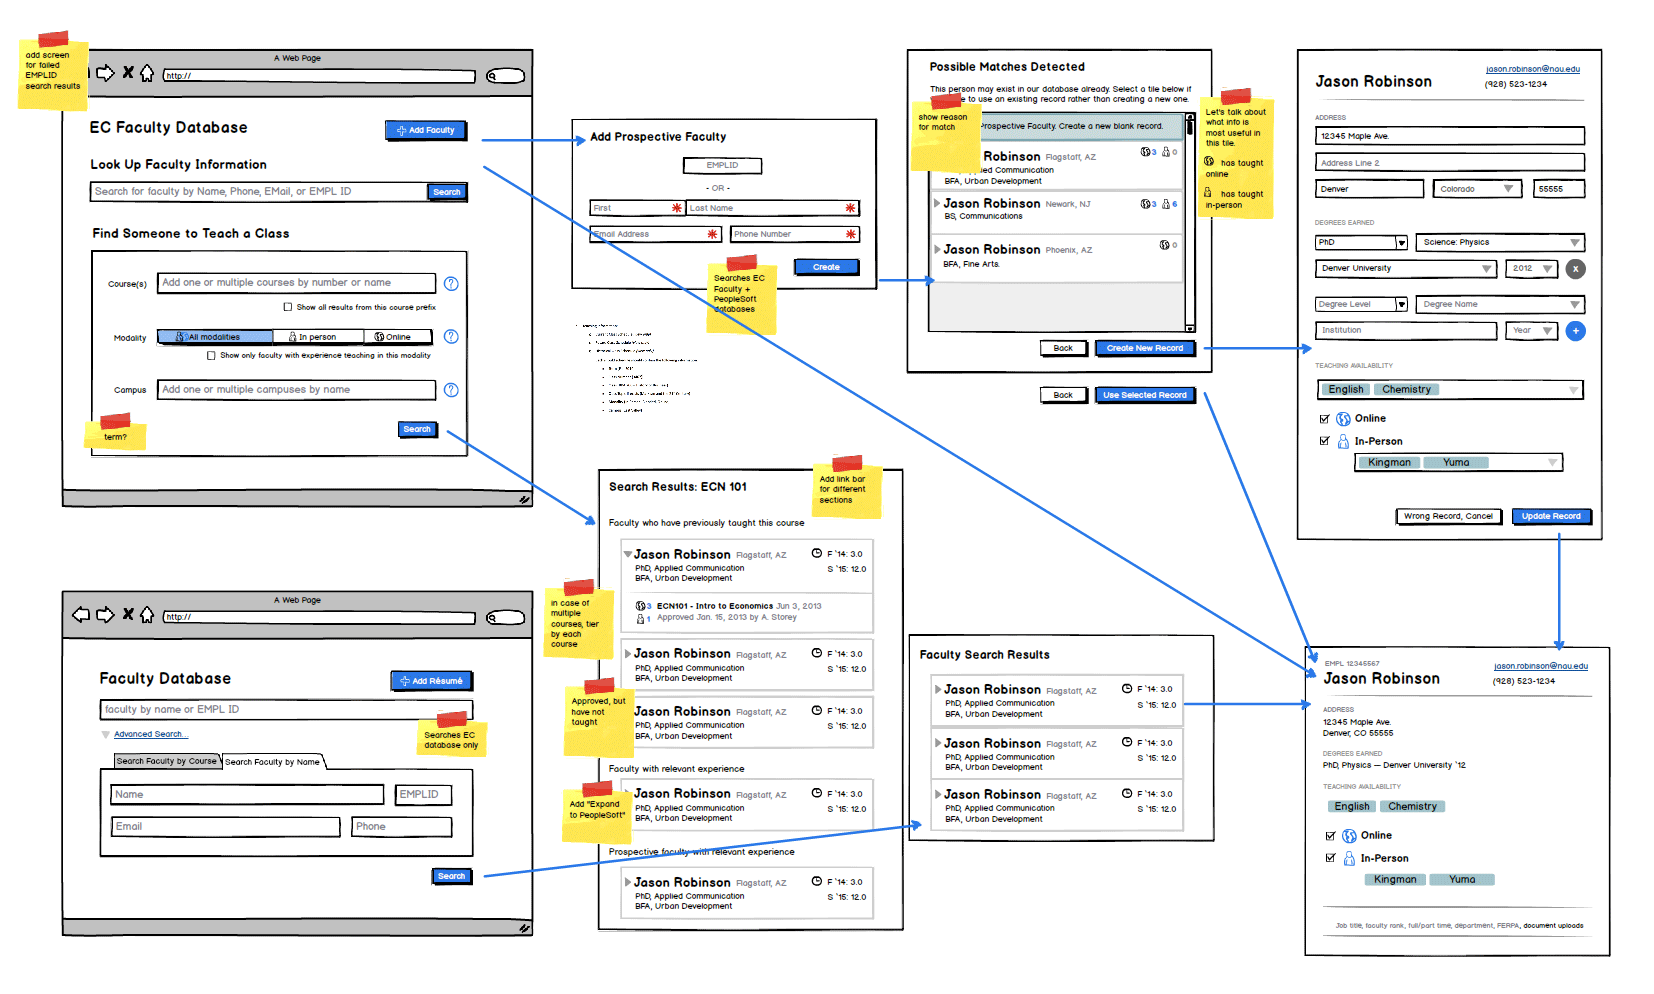This screenshot has height=994, width=1654.
Task: Remove the Denver University degree with the x icon
Action: coord(1576,269)
